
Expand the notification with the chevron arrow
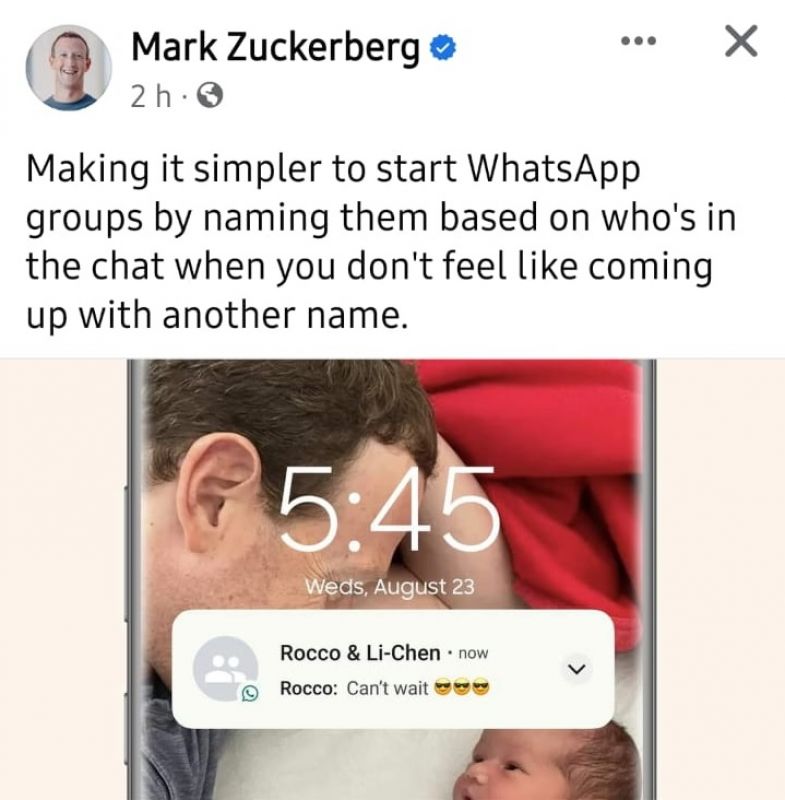577,668
